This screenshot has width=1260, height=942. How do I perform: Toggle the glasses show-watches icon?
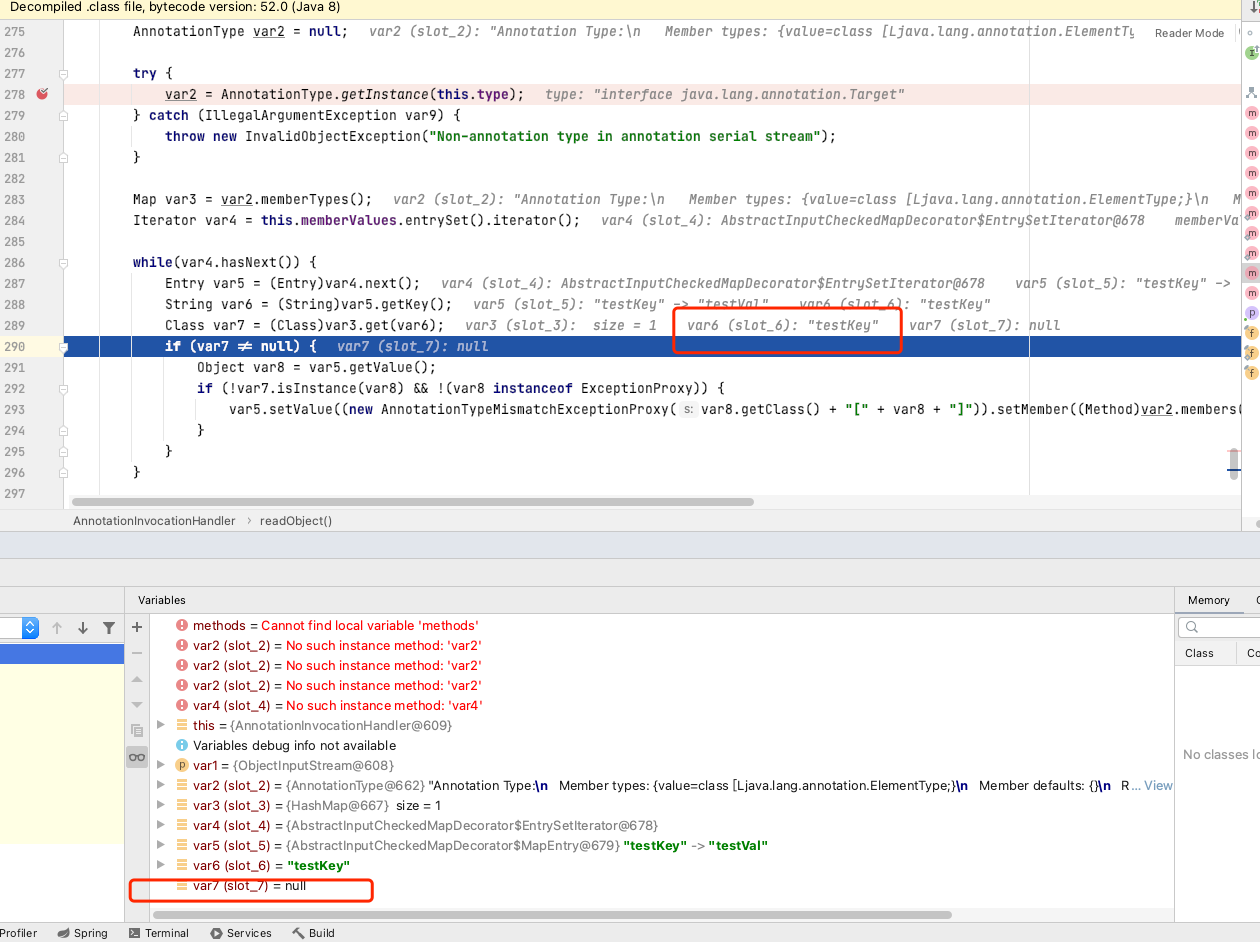[x=137, y=757]
